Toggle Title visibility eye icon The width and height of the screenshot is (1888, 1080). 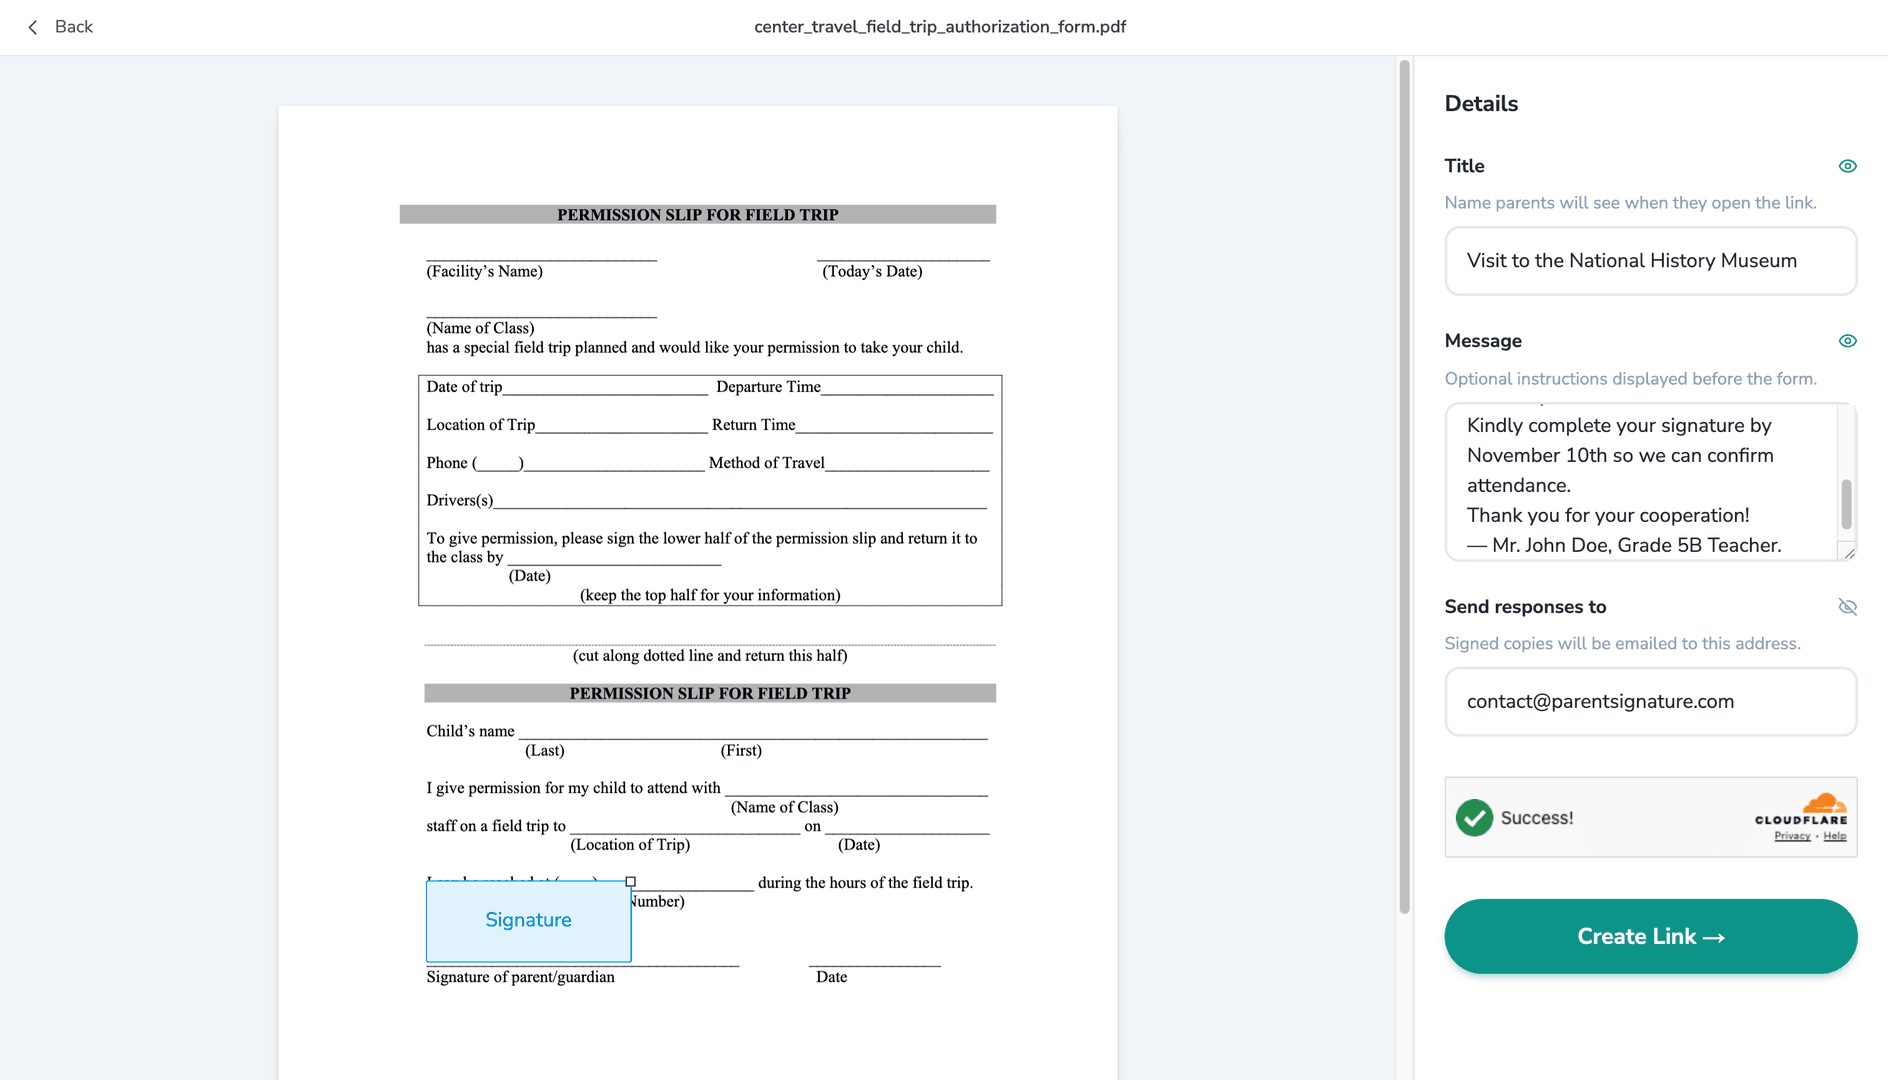[x=1847, y=166]
